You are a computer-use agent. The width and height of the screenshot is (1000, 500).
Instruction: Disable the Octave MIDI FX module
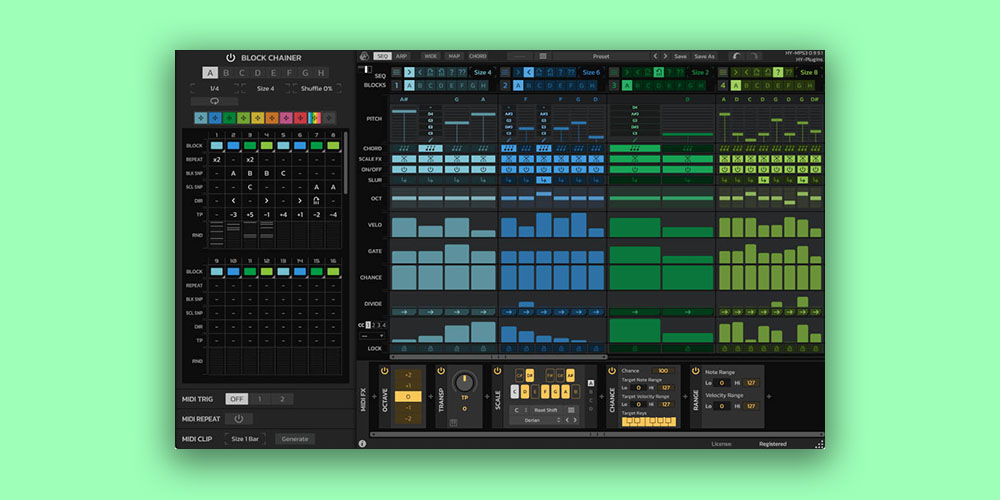[x=387, y=371]
